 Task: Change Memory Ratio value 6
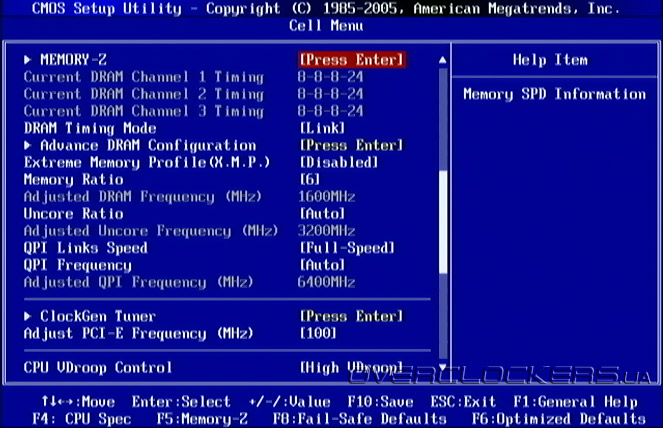310,180
